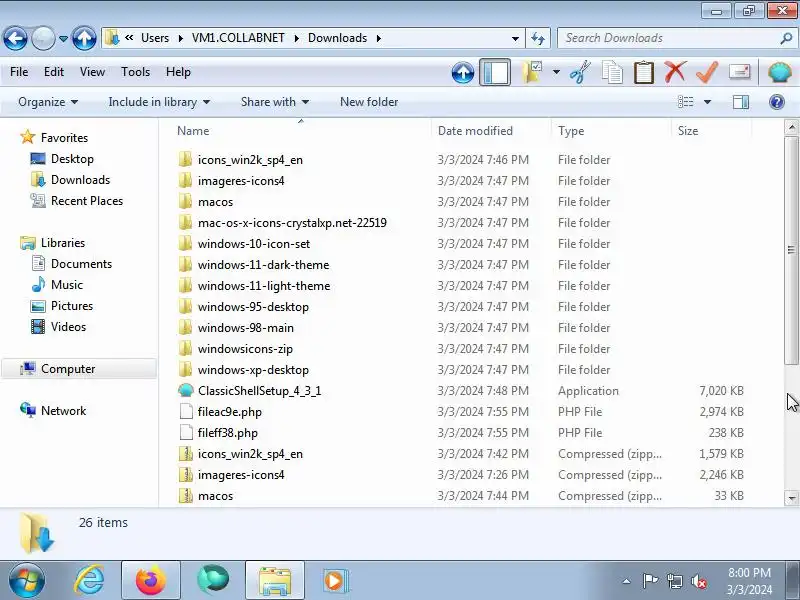The image size is (800, 600).
Task: Click the change view icon
Action: pyautogui.click(x=685, y=102)
